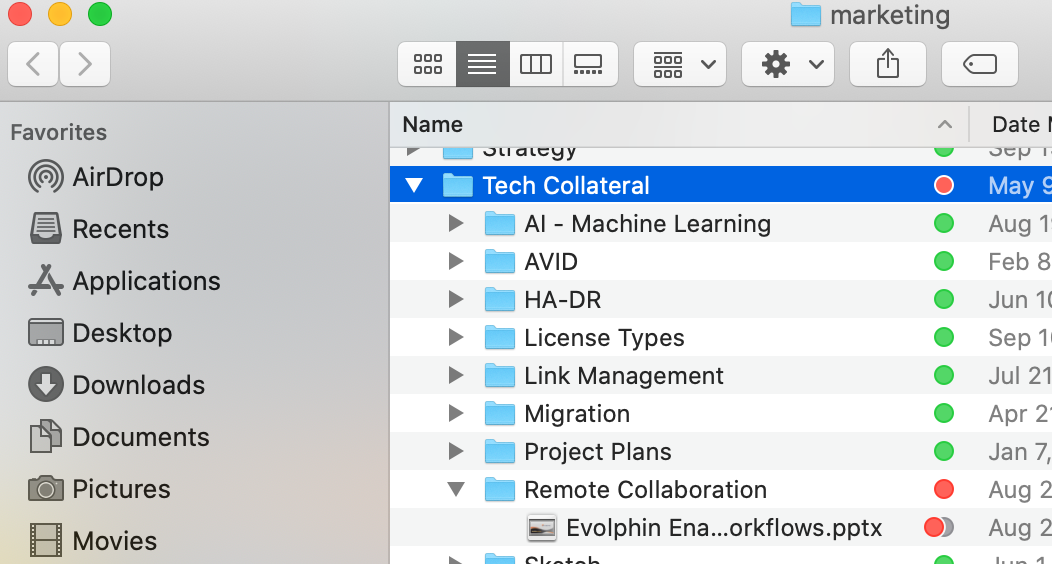Switch to column view in toolbar
The height and width of the screenshot is (564, 1052).
[x=536, y=64]
